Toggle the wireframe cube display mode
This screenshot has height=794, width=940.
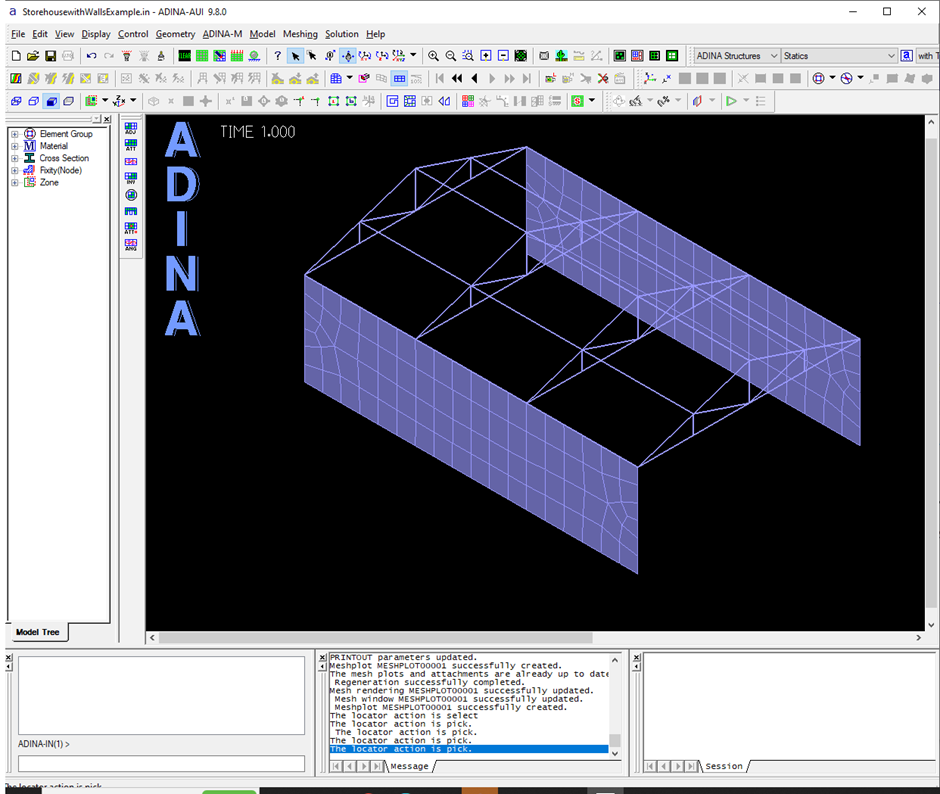click(16, 101)
